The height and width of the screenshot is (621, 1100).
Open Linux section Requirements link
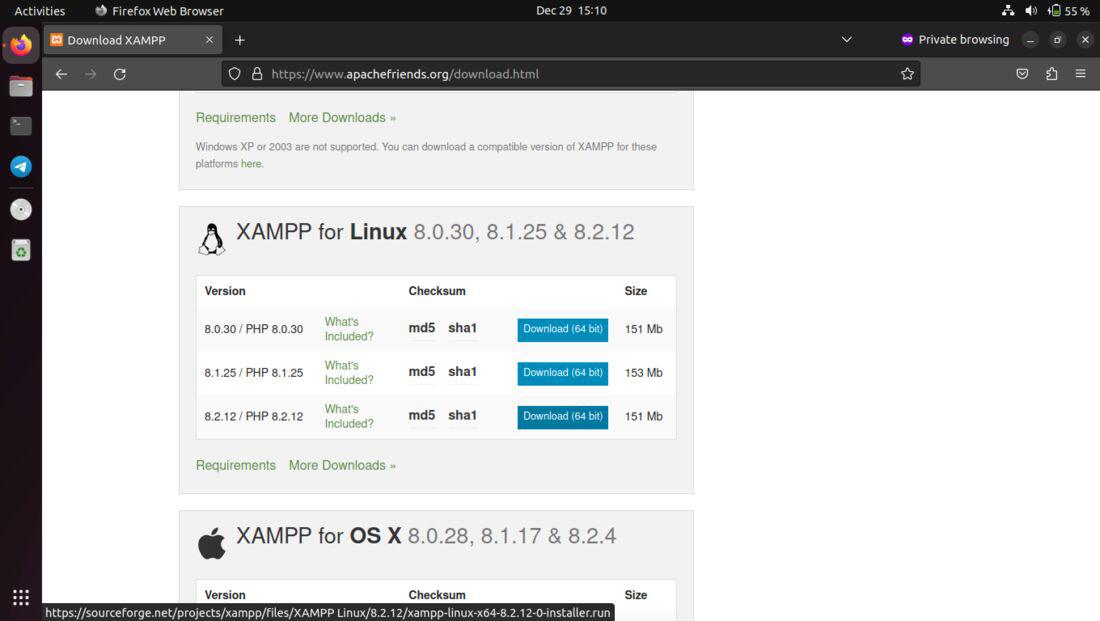pos(236,465)
